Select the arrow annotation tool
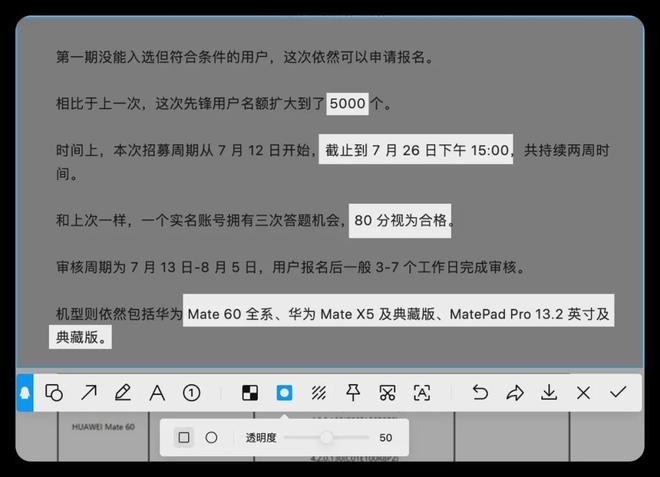660x477 pixels. coord(89,393)
